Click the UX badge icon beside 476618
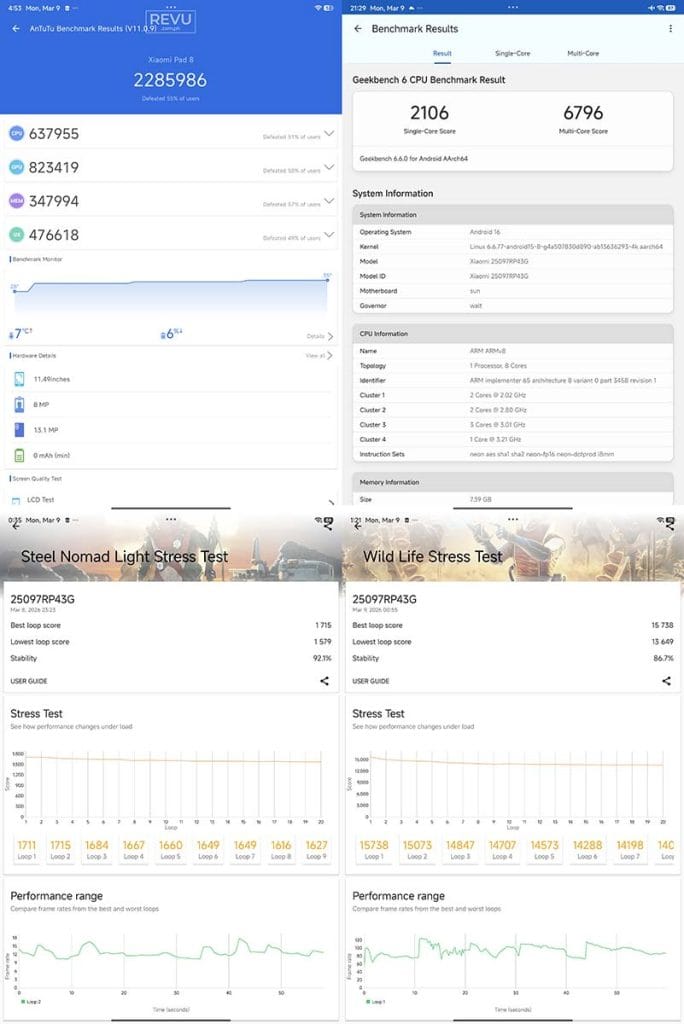The image size is (684, 1024). pyautogui.click(x=16, y=234)
